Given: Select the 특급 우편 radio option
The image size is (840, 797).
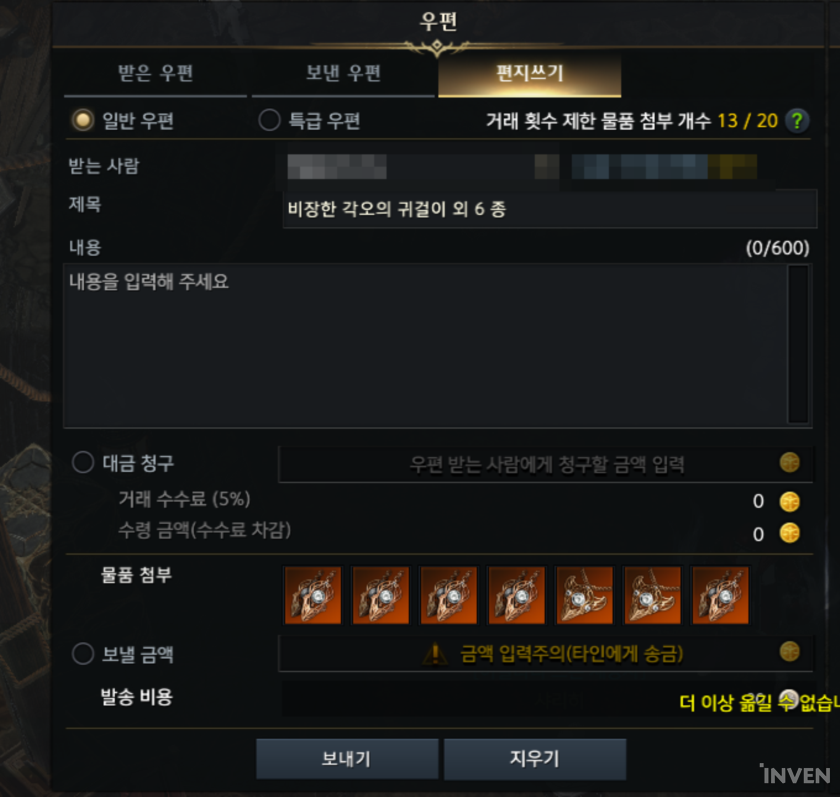Looking at the screenshot, I should (269, 120).
